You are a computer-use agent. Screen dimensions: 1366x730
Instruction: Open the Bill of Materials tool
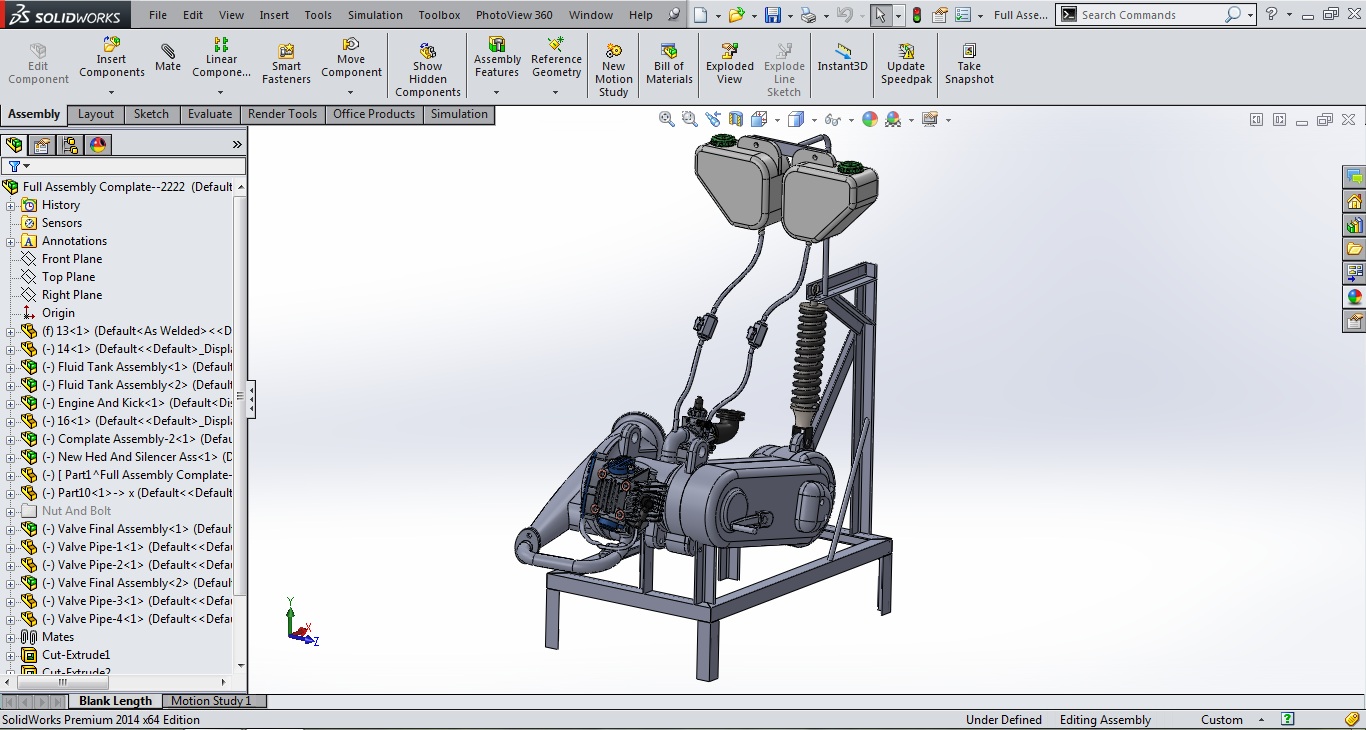(669, 65)
